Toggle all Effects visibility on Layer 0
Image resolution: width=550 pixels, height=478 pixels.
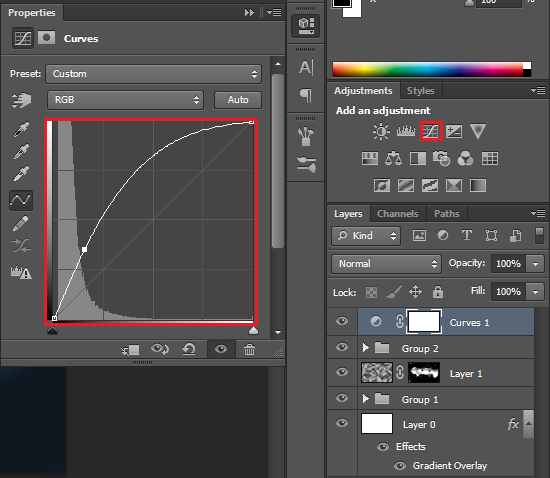pos(383,447)
